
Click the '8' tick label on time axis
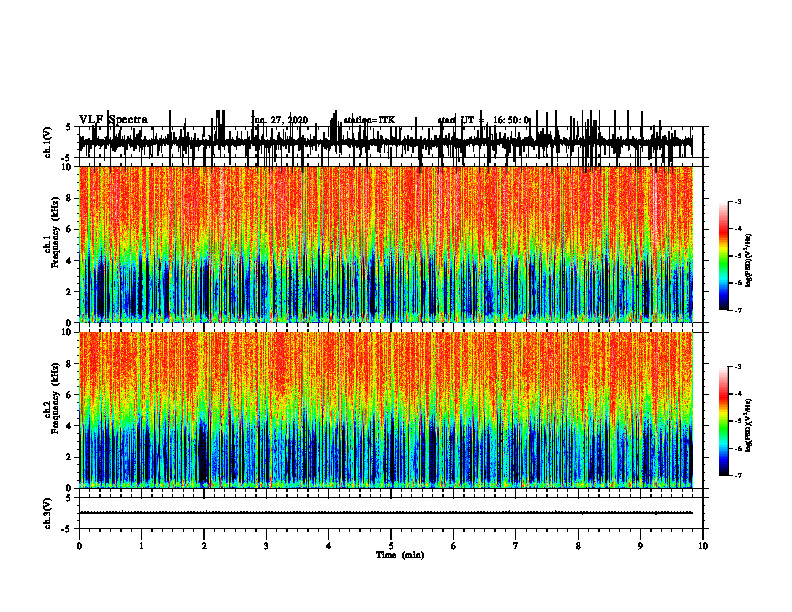coord(578,546)
